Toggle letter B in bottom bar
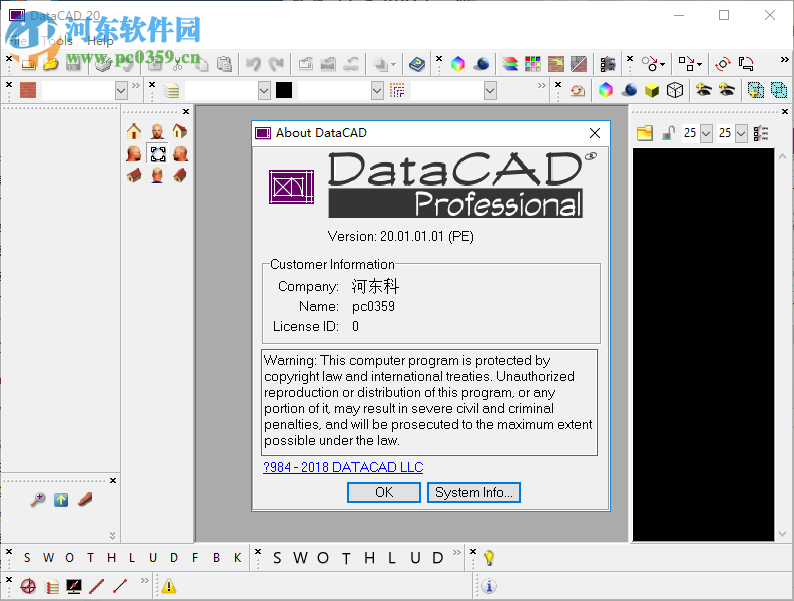Image resolution: width=794 pixels, height=601 pixels. 216,557
